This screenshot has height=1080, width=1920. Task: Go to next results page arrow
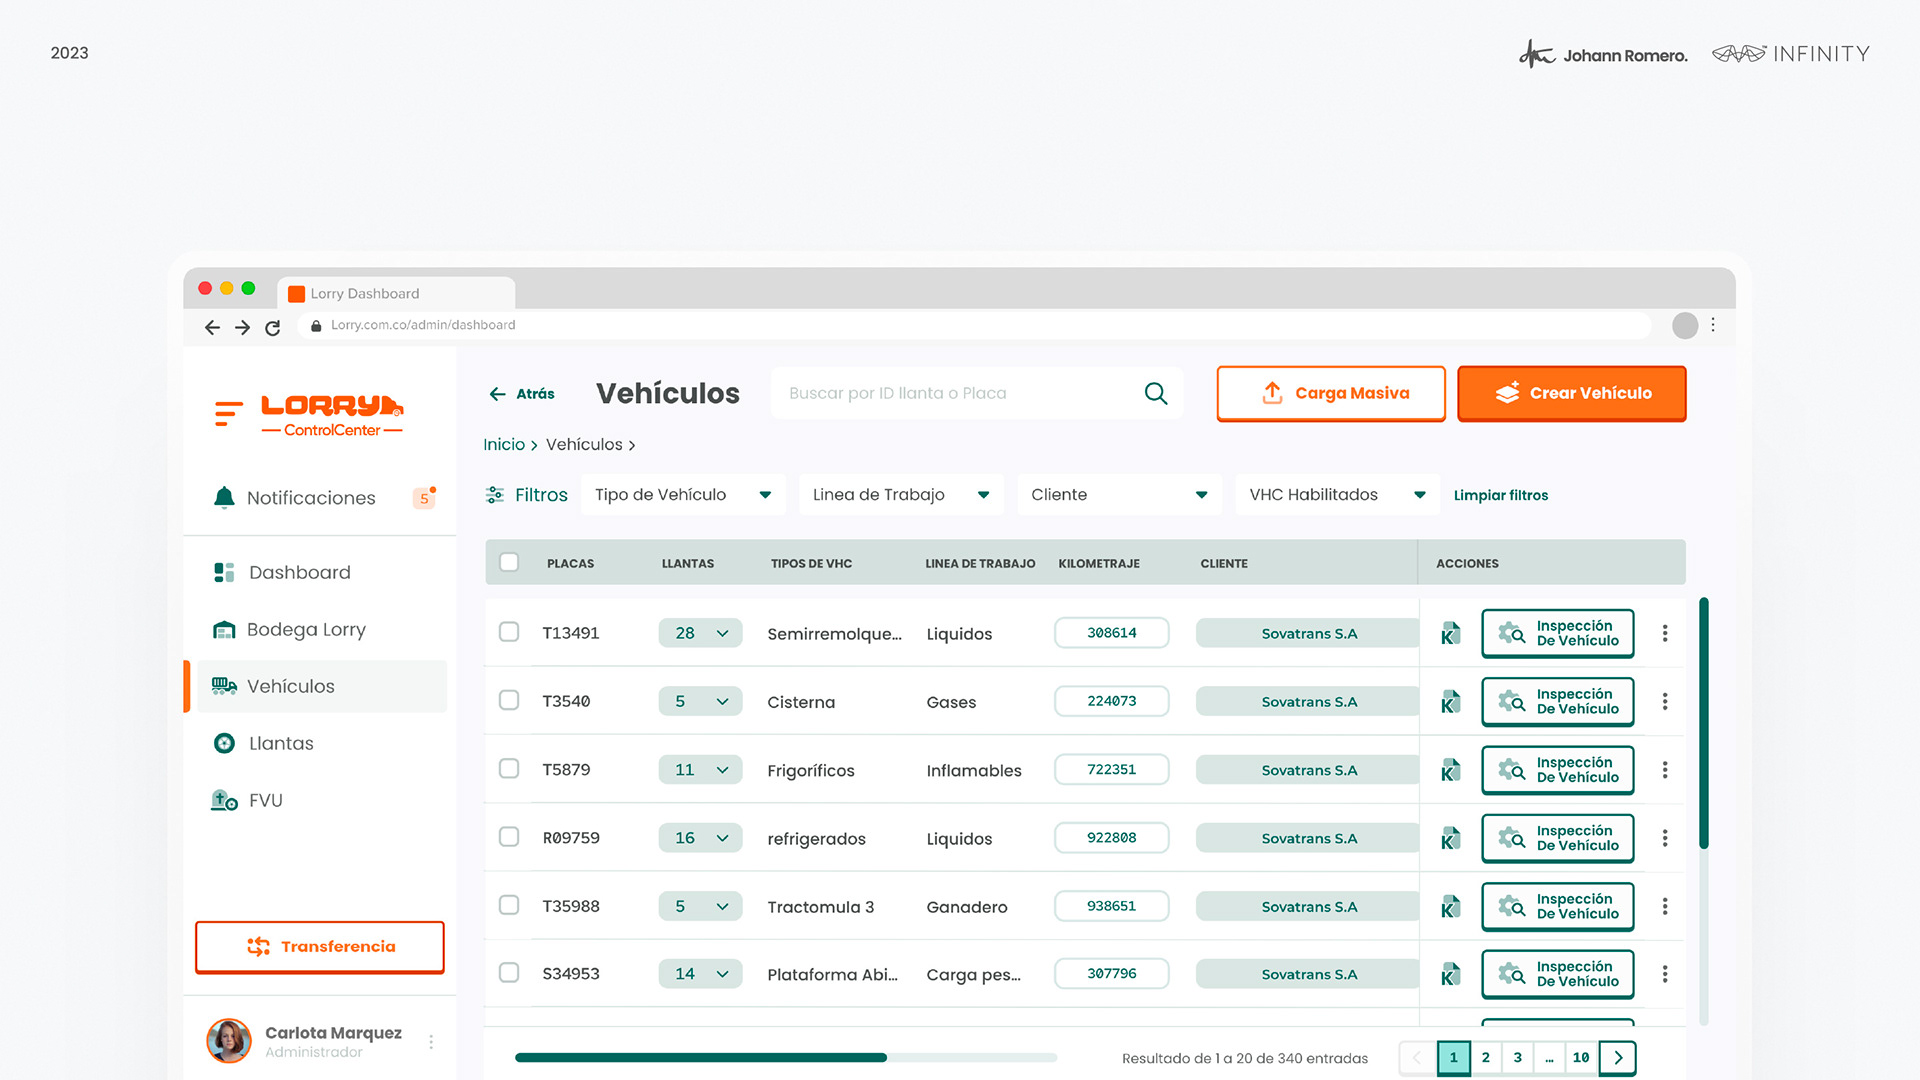[x=1618, y=1058]
